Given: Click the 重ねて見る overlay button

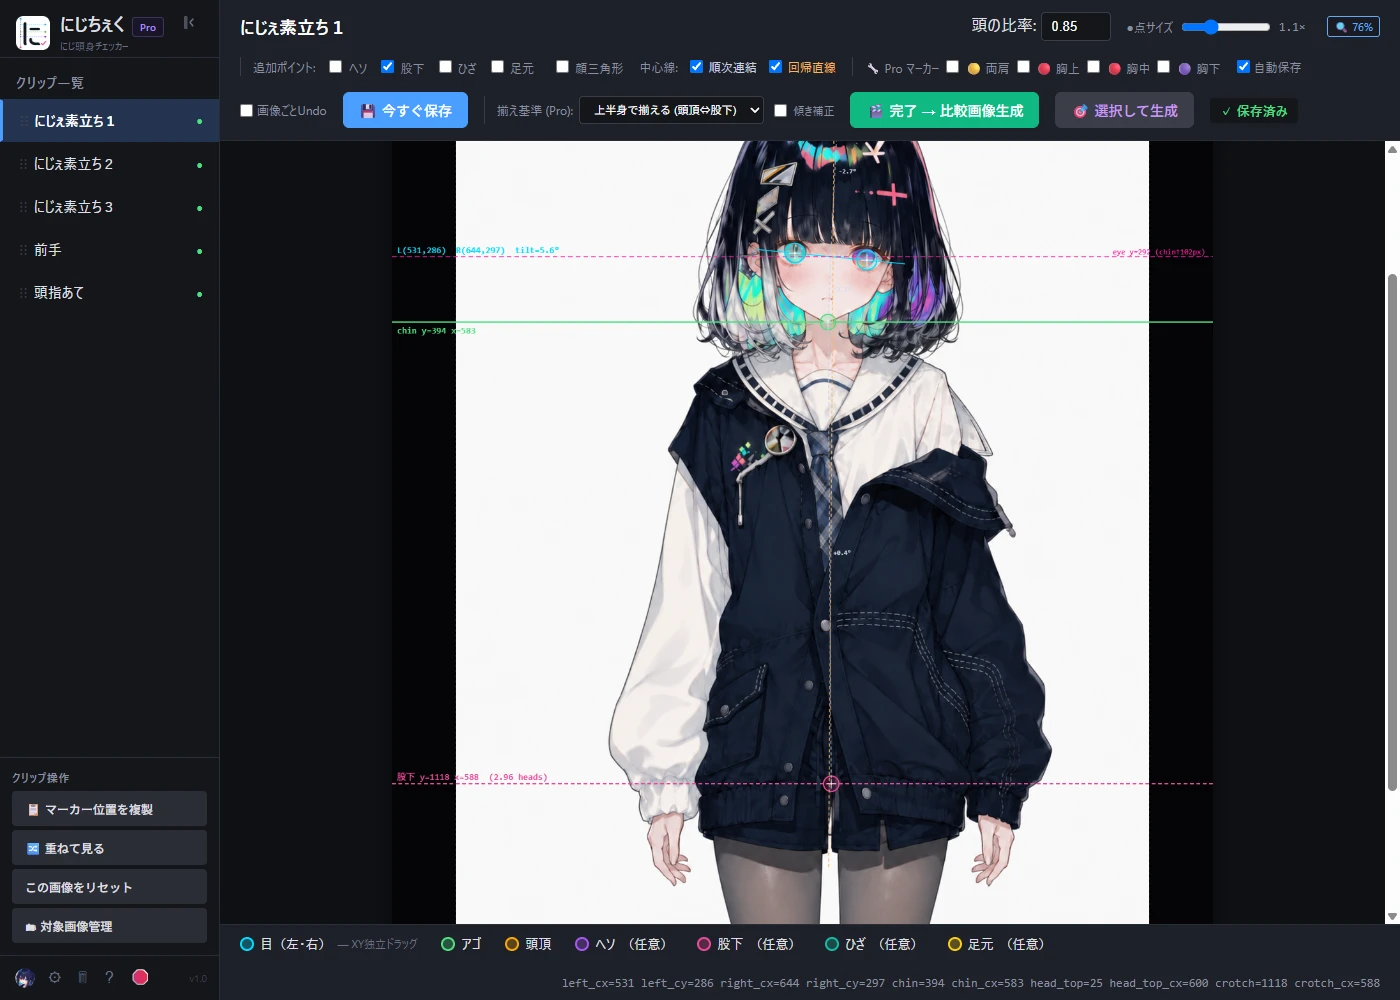Looking at the screenshot, I should tap(109, 848).
